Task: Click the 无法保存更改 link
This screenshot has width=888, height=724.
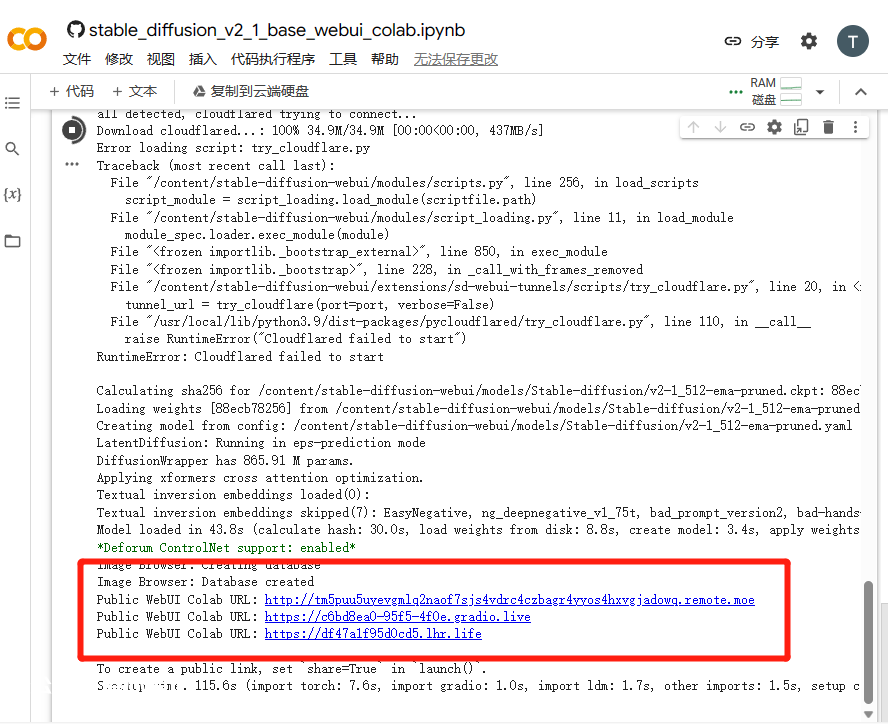Action: click(x=455, y=59)
